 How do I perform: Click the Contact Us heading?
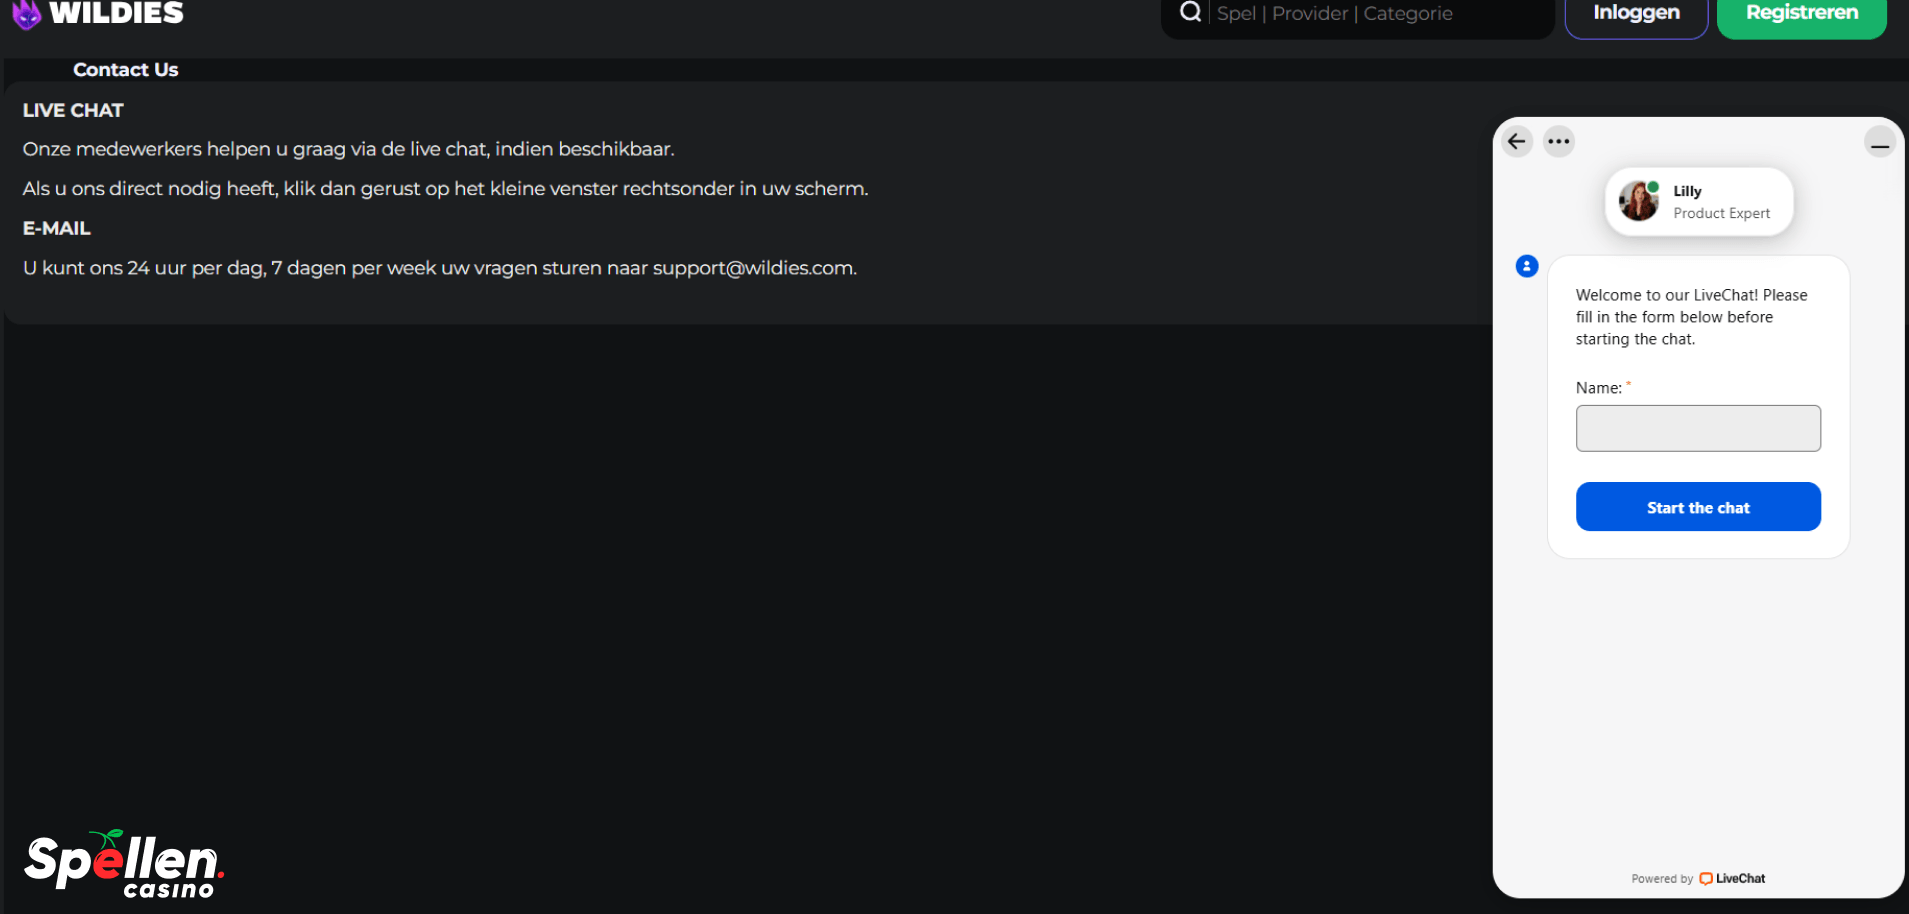125,70
